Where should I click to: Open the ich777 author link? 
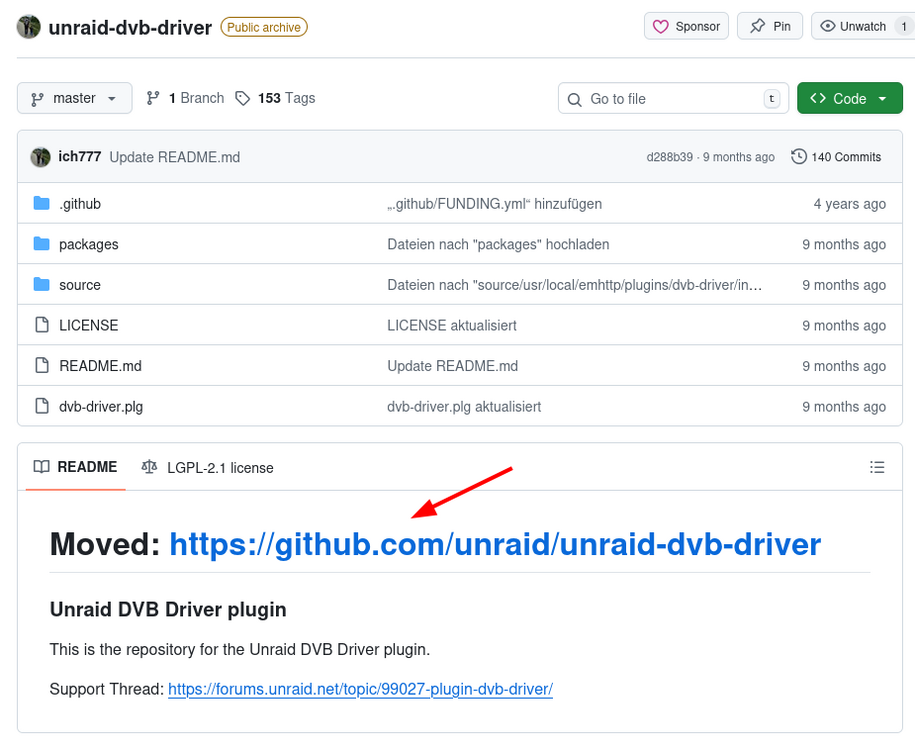tap(80, 156)
